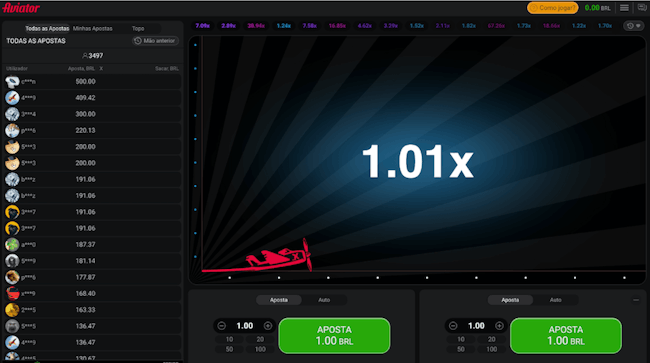Click avatar beside the 220.13 bet
Image resolution: width=650 pixels, height=363 pixels.
pos(12,131)
